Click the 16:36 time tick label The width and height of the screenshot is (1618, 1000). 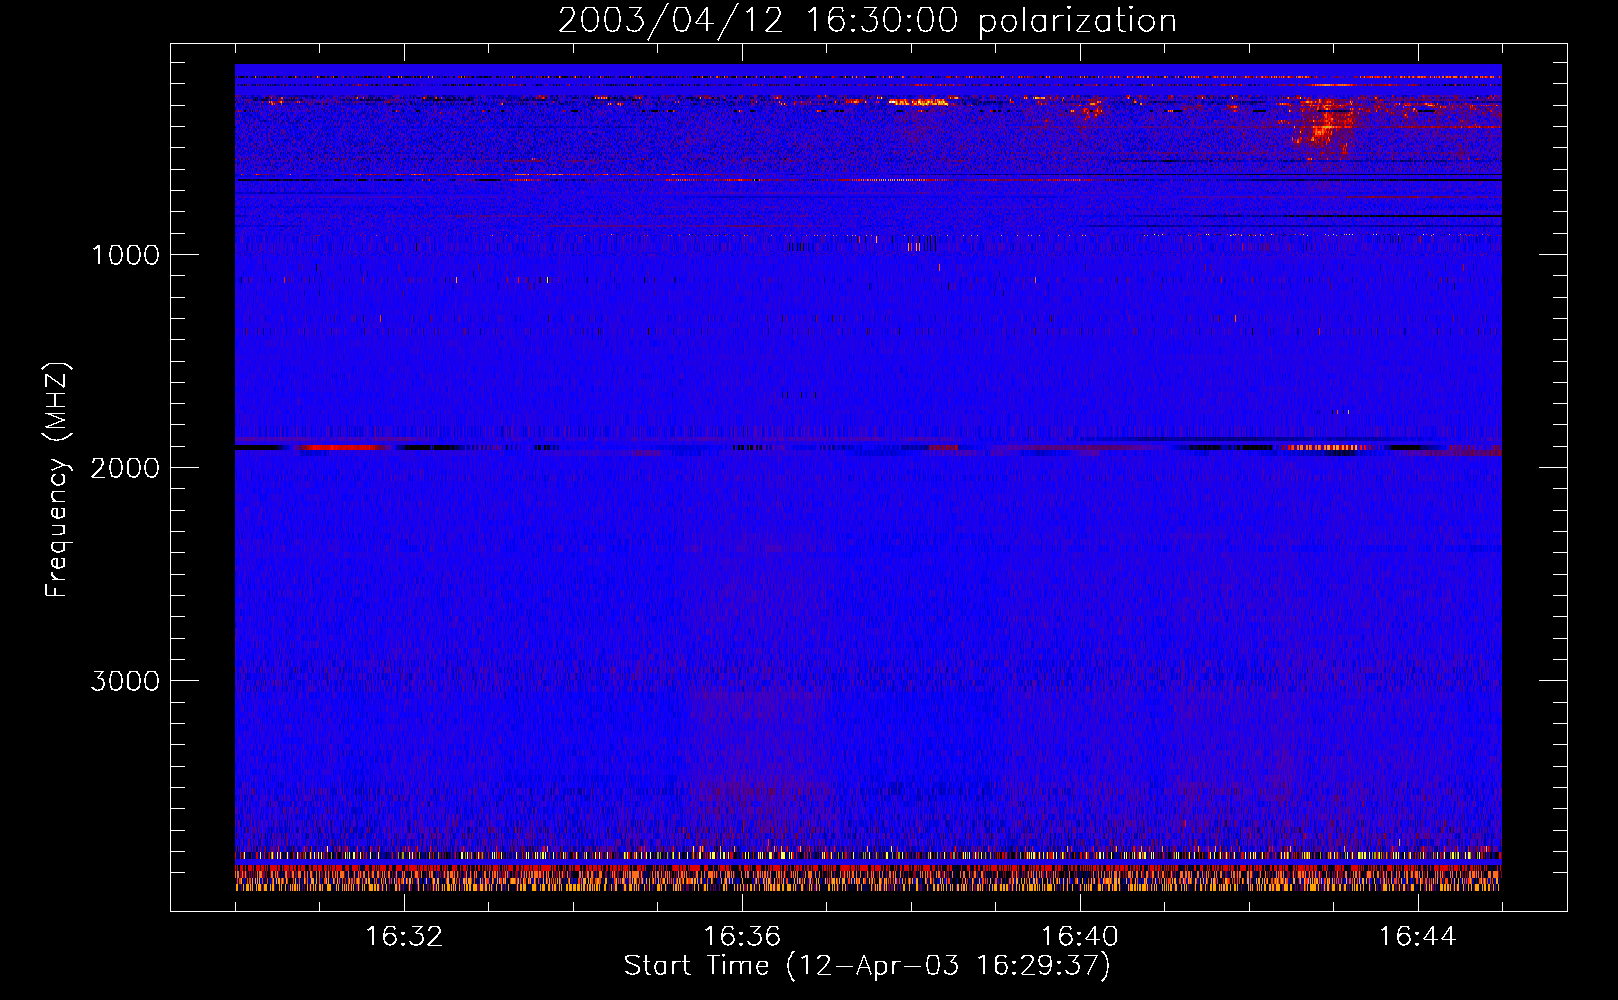click(742, 937)
